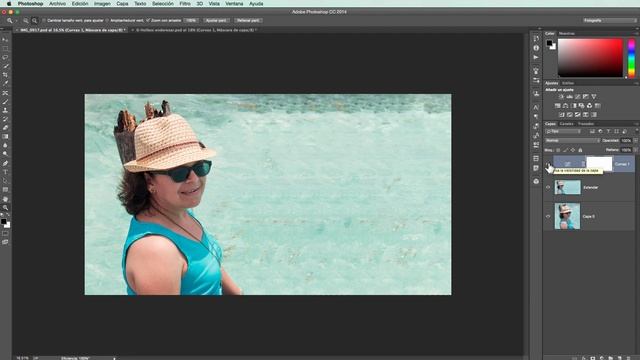
Task: Switch to the Canales tab
Action: tap(567, 124)
